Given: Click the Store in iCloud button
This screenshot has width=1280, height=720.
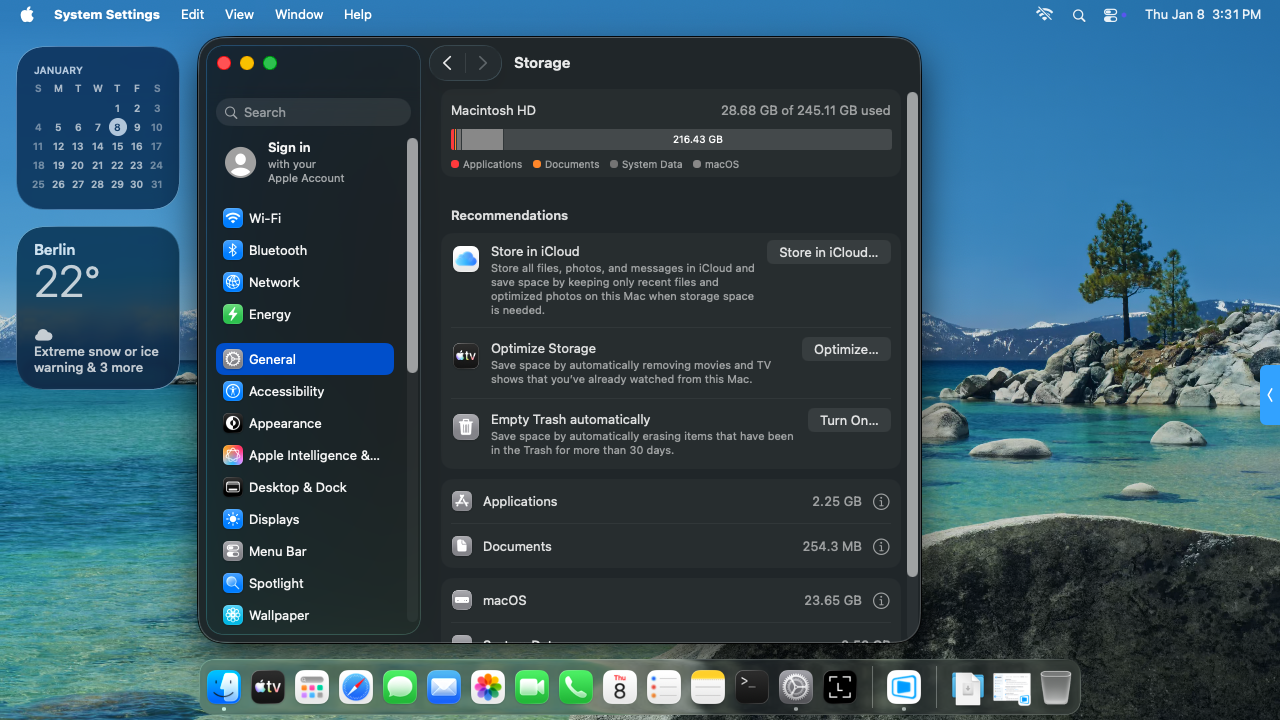Looking at the screenshot, I should point(828,253).
